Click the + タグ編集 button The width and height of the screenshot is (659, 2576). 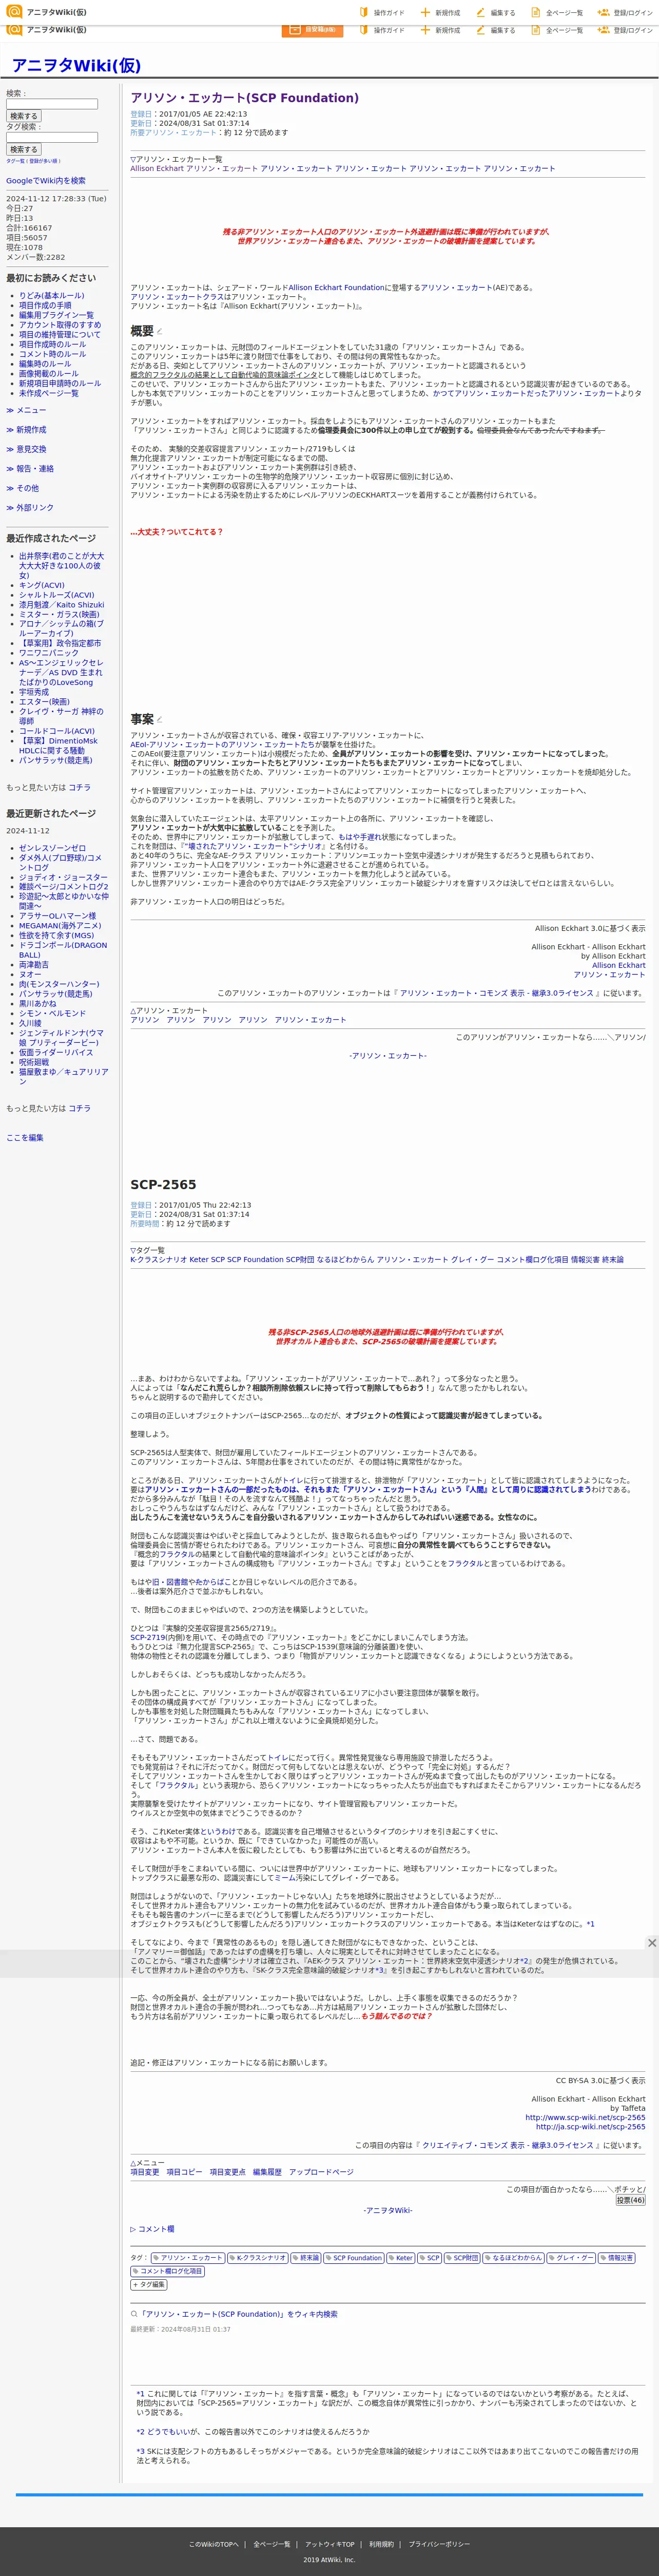[149, 2284]
